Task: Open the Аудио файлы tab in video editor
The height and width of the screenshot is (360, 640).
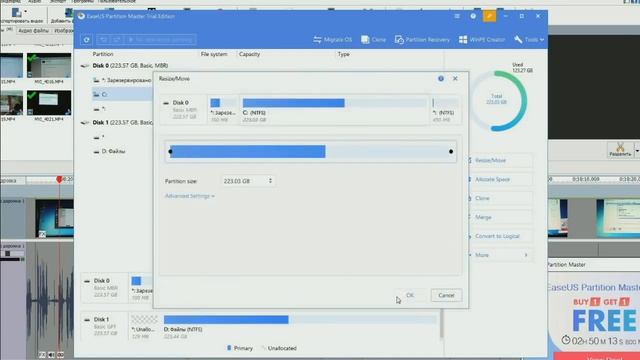Action: 33,31
